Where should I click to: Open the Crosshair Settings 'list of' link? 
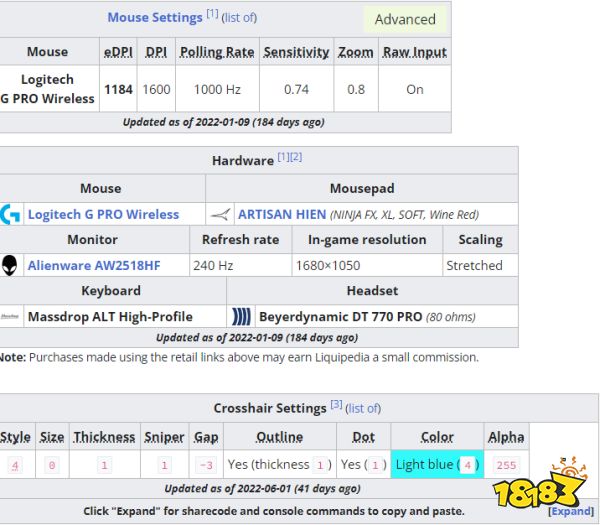pyautogui.click(x=363, y=409)
